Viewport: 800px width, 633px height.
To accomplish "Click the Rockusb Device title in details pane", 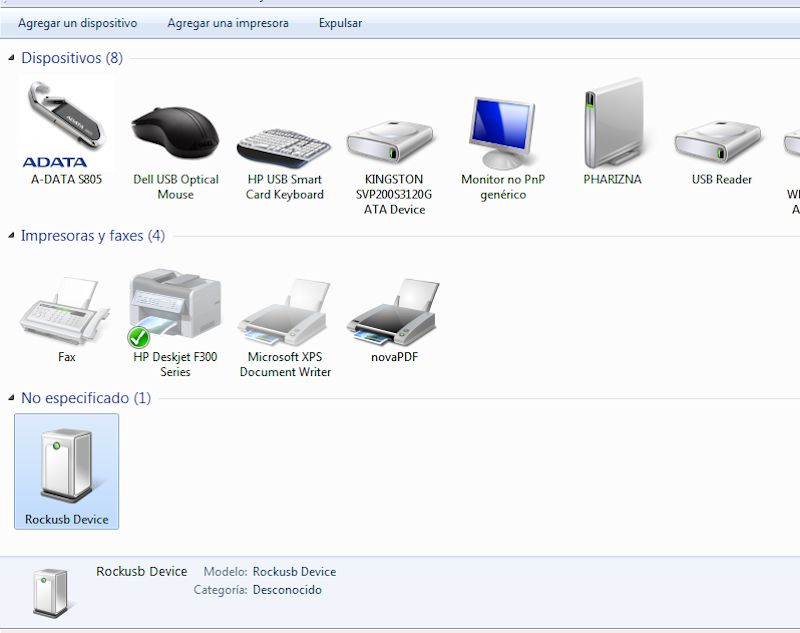I will click(141, 571).
